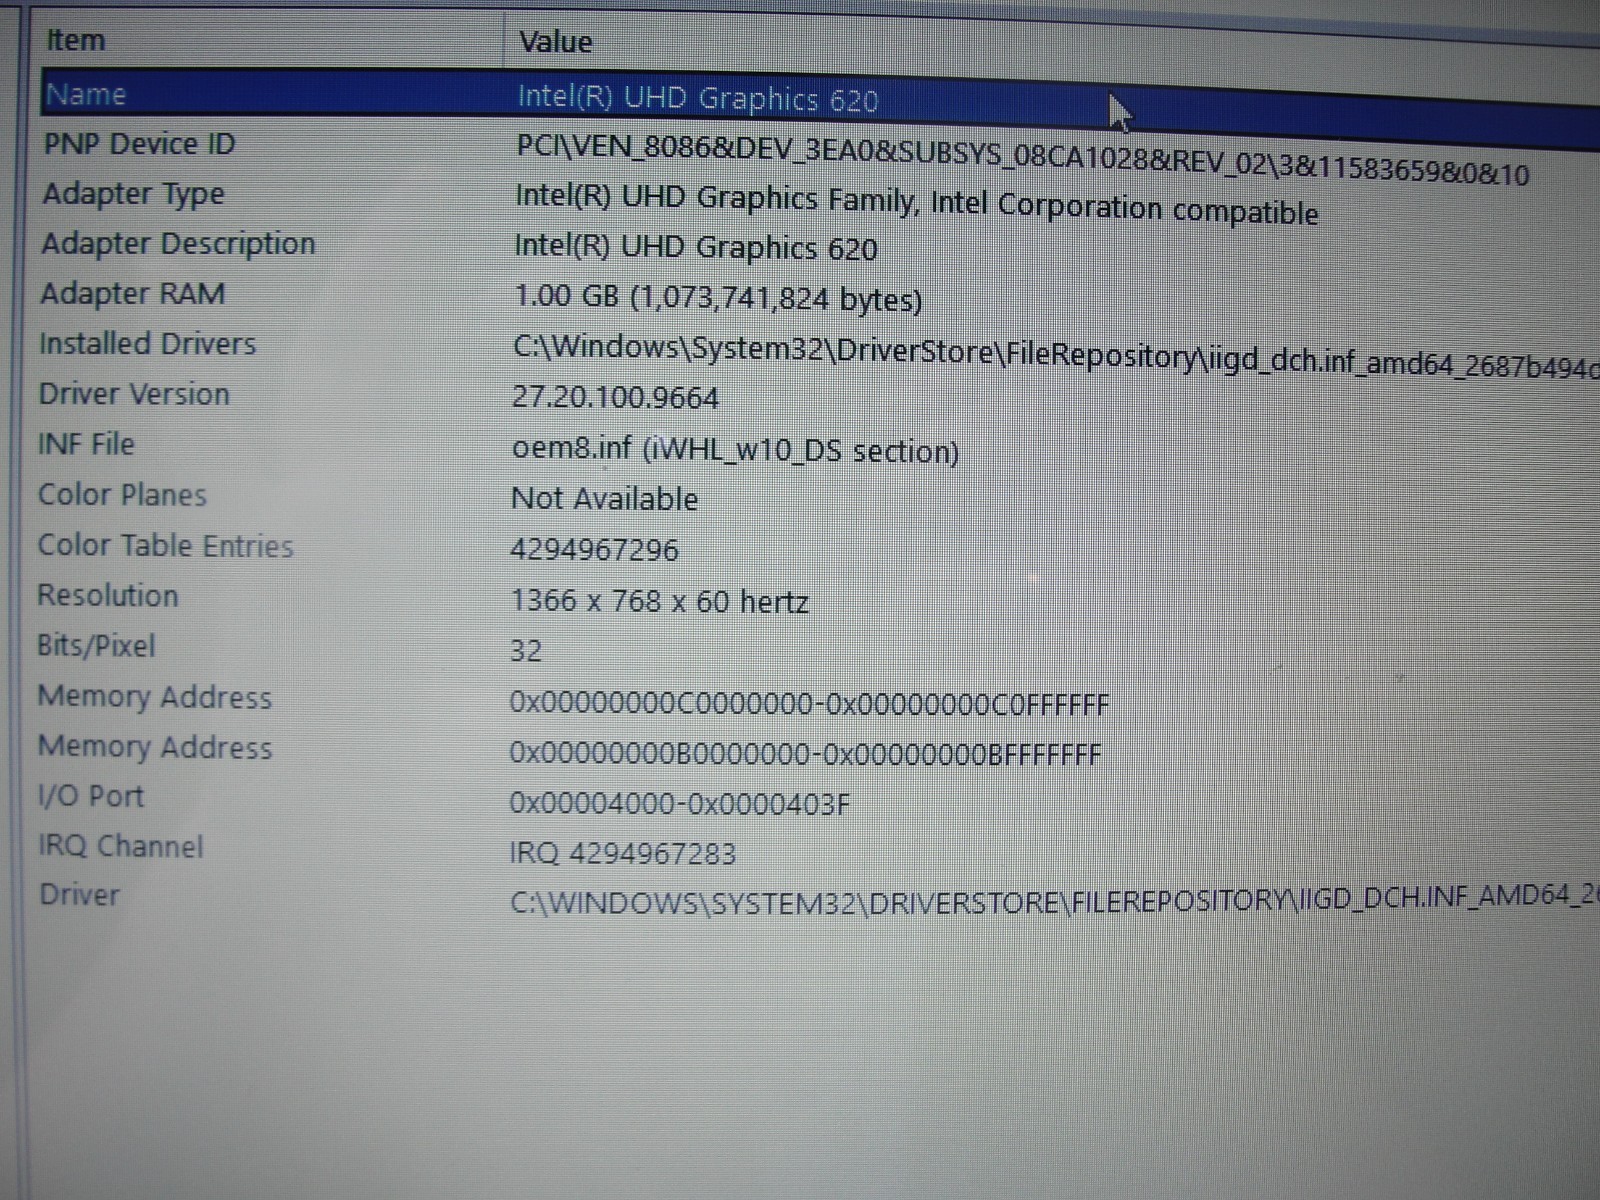1600x1200 pixels.
Task: Select the '1366 x 768 x 60 hertz' value
Action: point(659,601)
